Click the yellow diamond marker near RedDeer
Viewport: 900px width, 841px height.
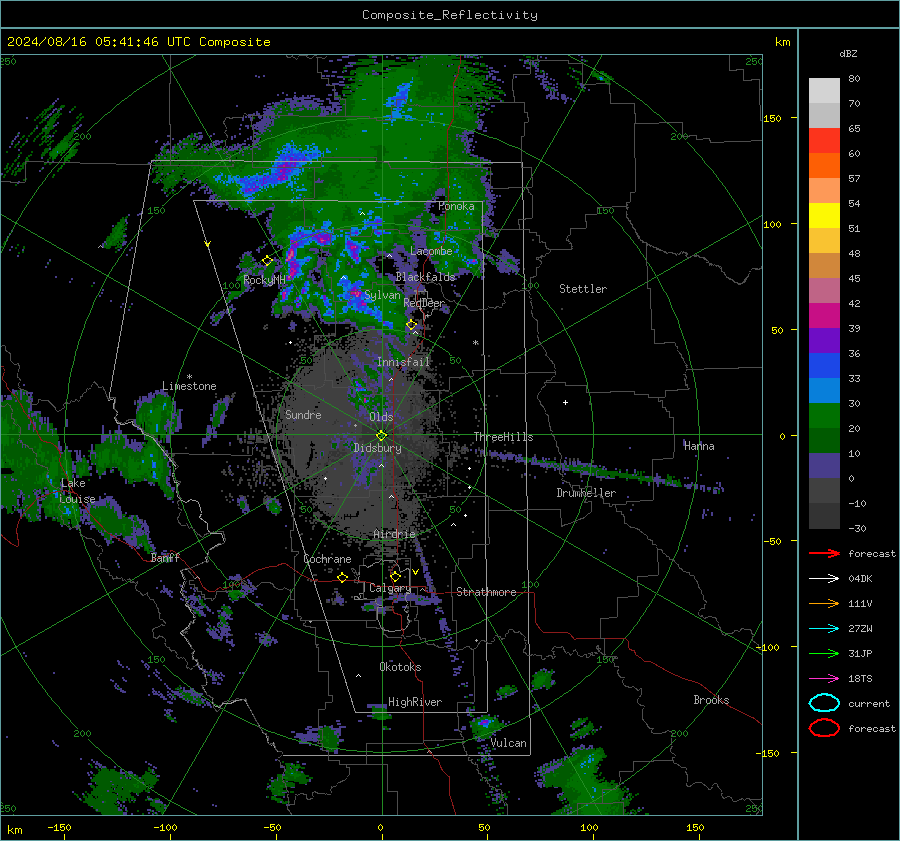[x=412, y=325]
